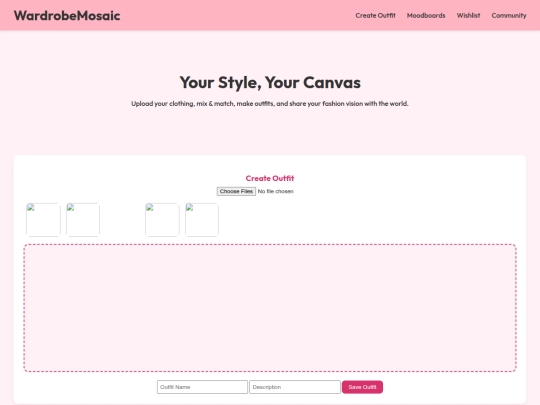Click the 'Your Style, Your Canvas' heading

click(270, 83)
